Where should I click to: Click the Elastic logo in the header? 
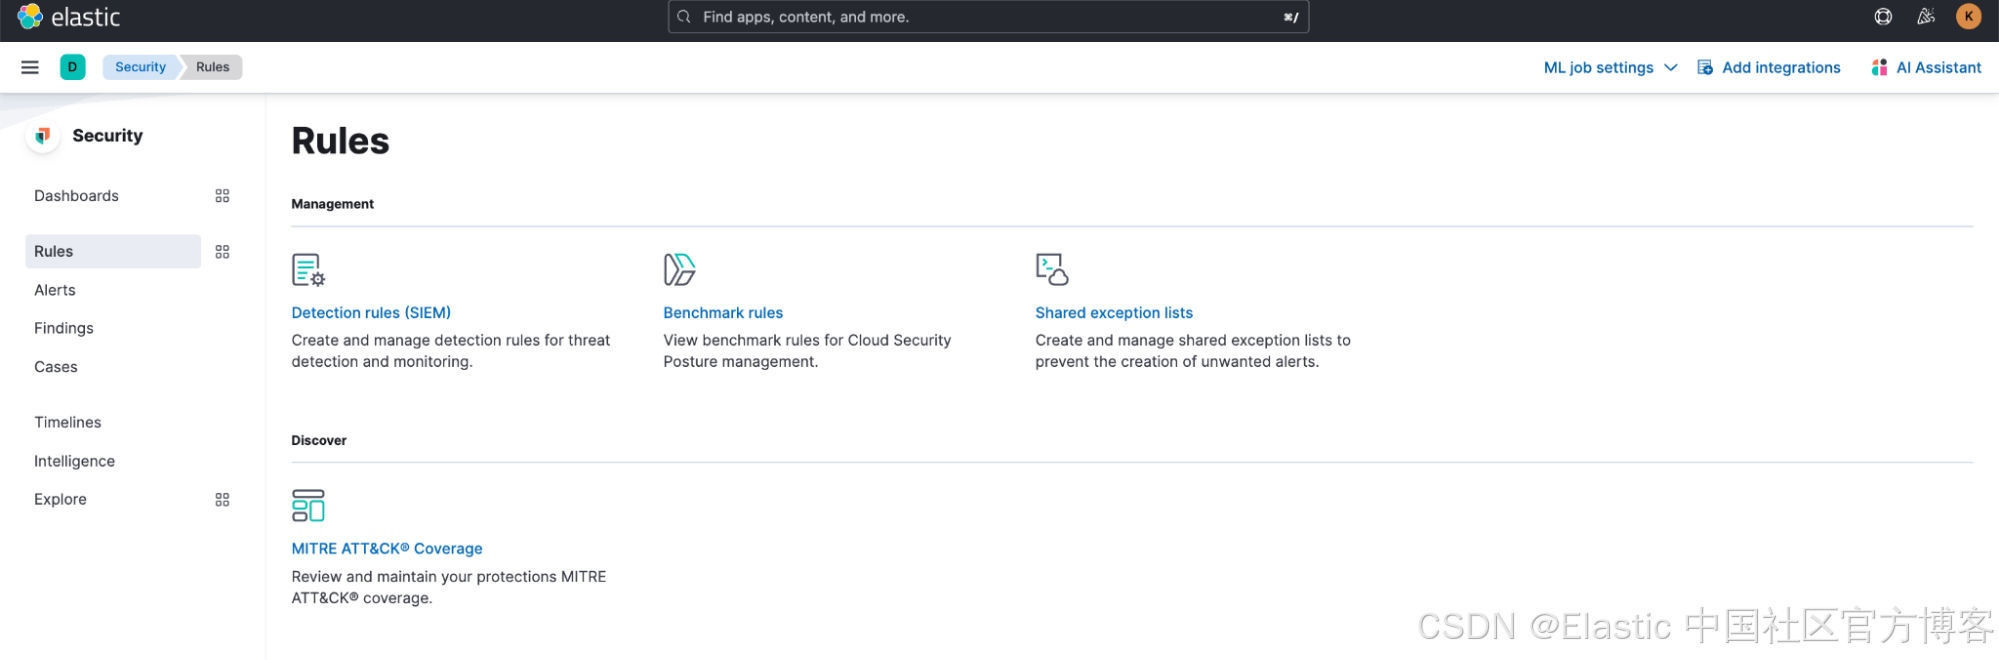[x=69, y=17]
